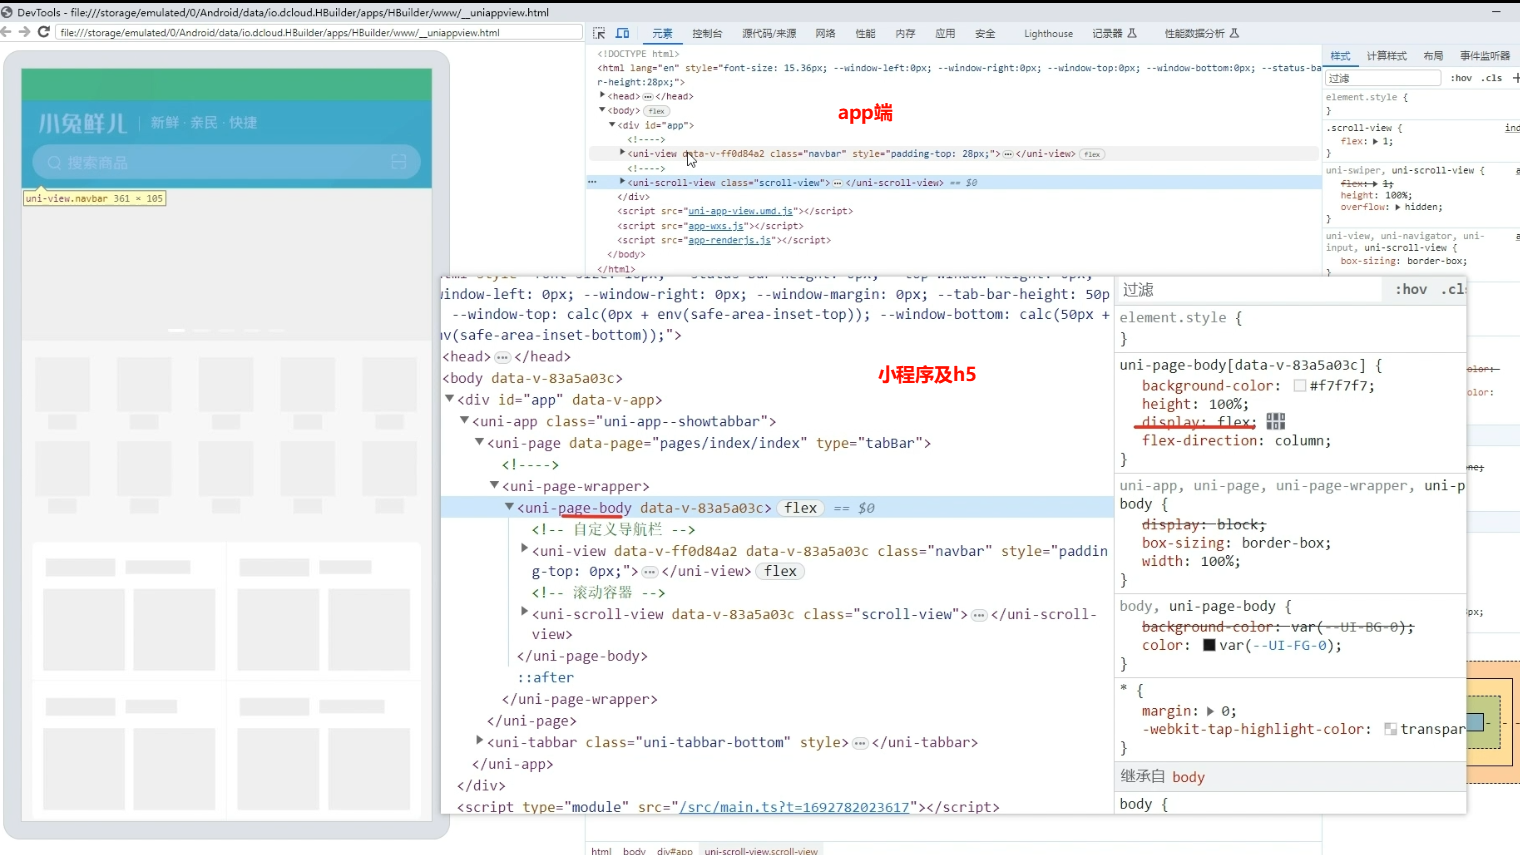Expand the uni-tabbar node

pos(479,742)
